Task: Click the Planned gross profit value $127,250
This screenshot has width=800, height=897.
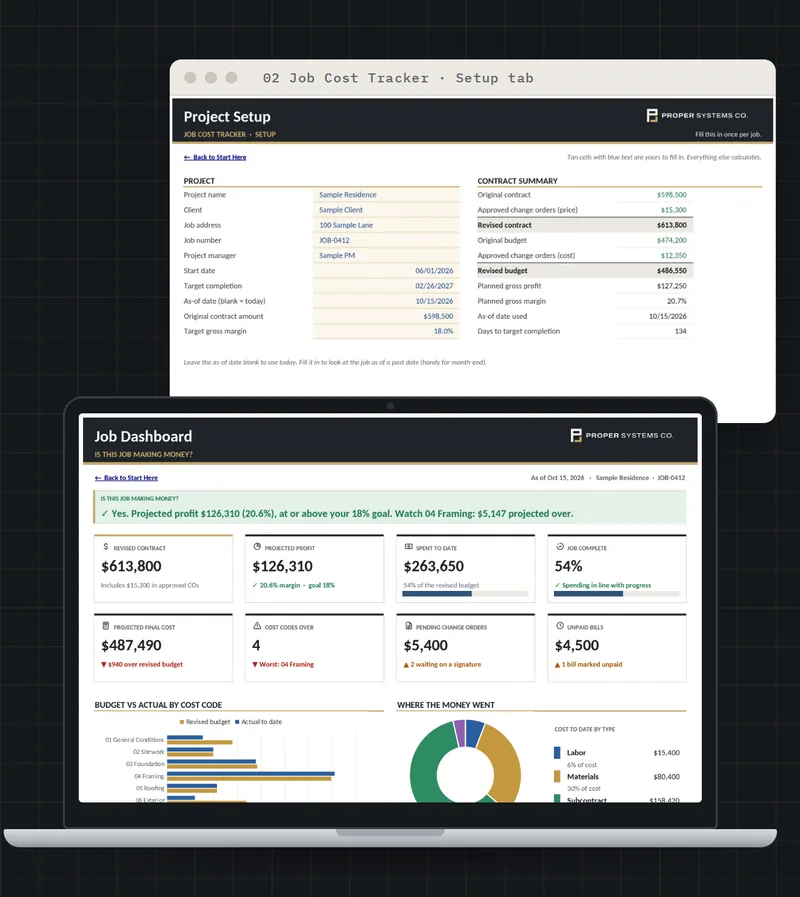Action: click(x=671, y=286)
